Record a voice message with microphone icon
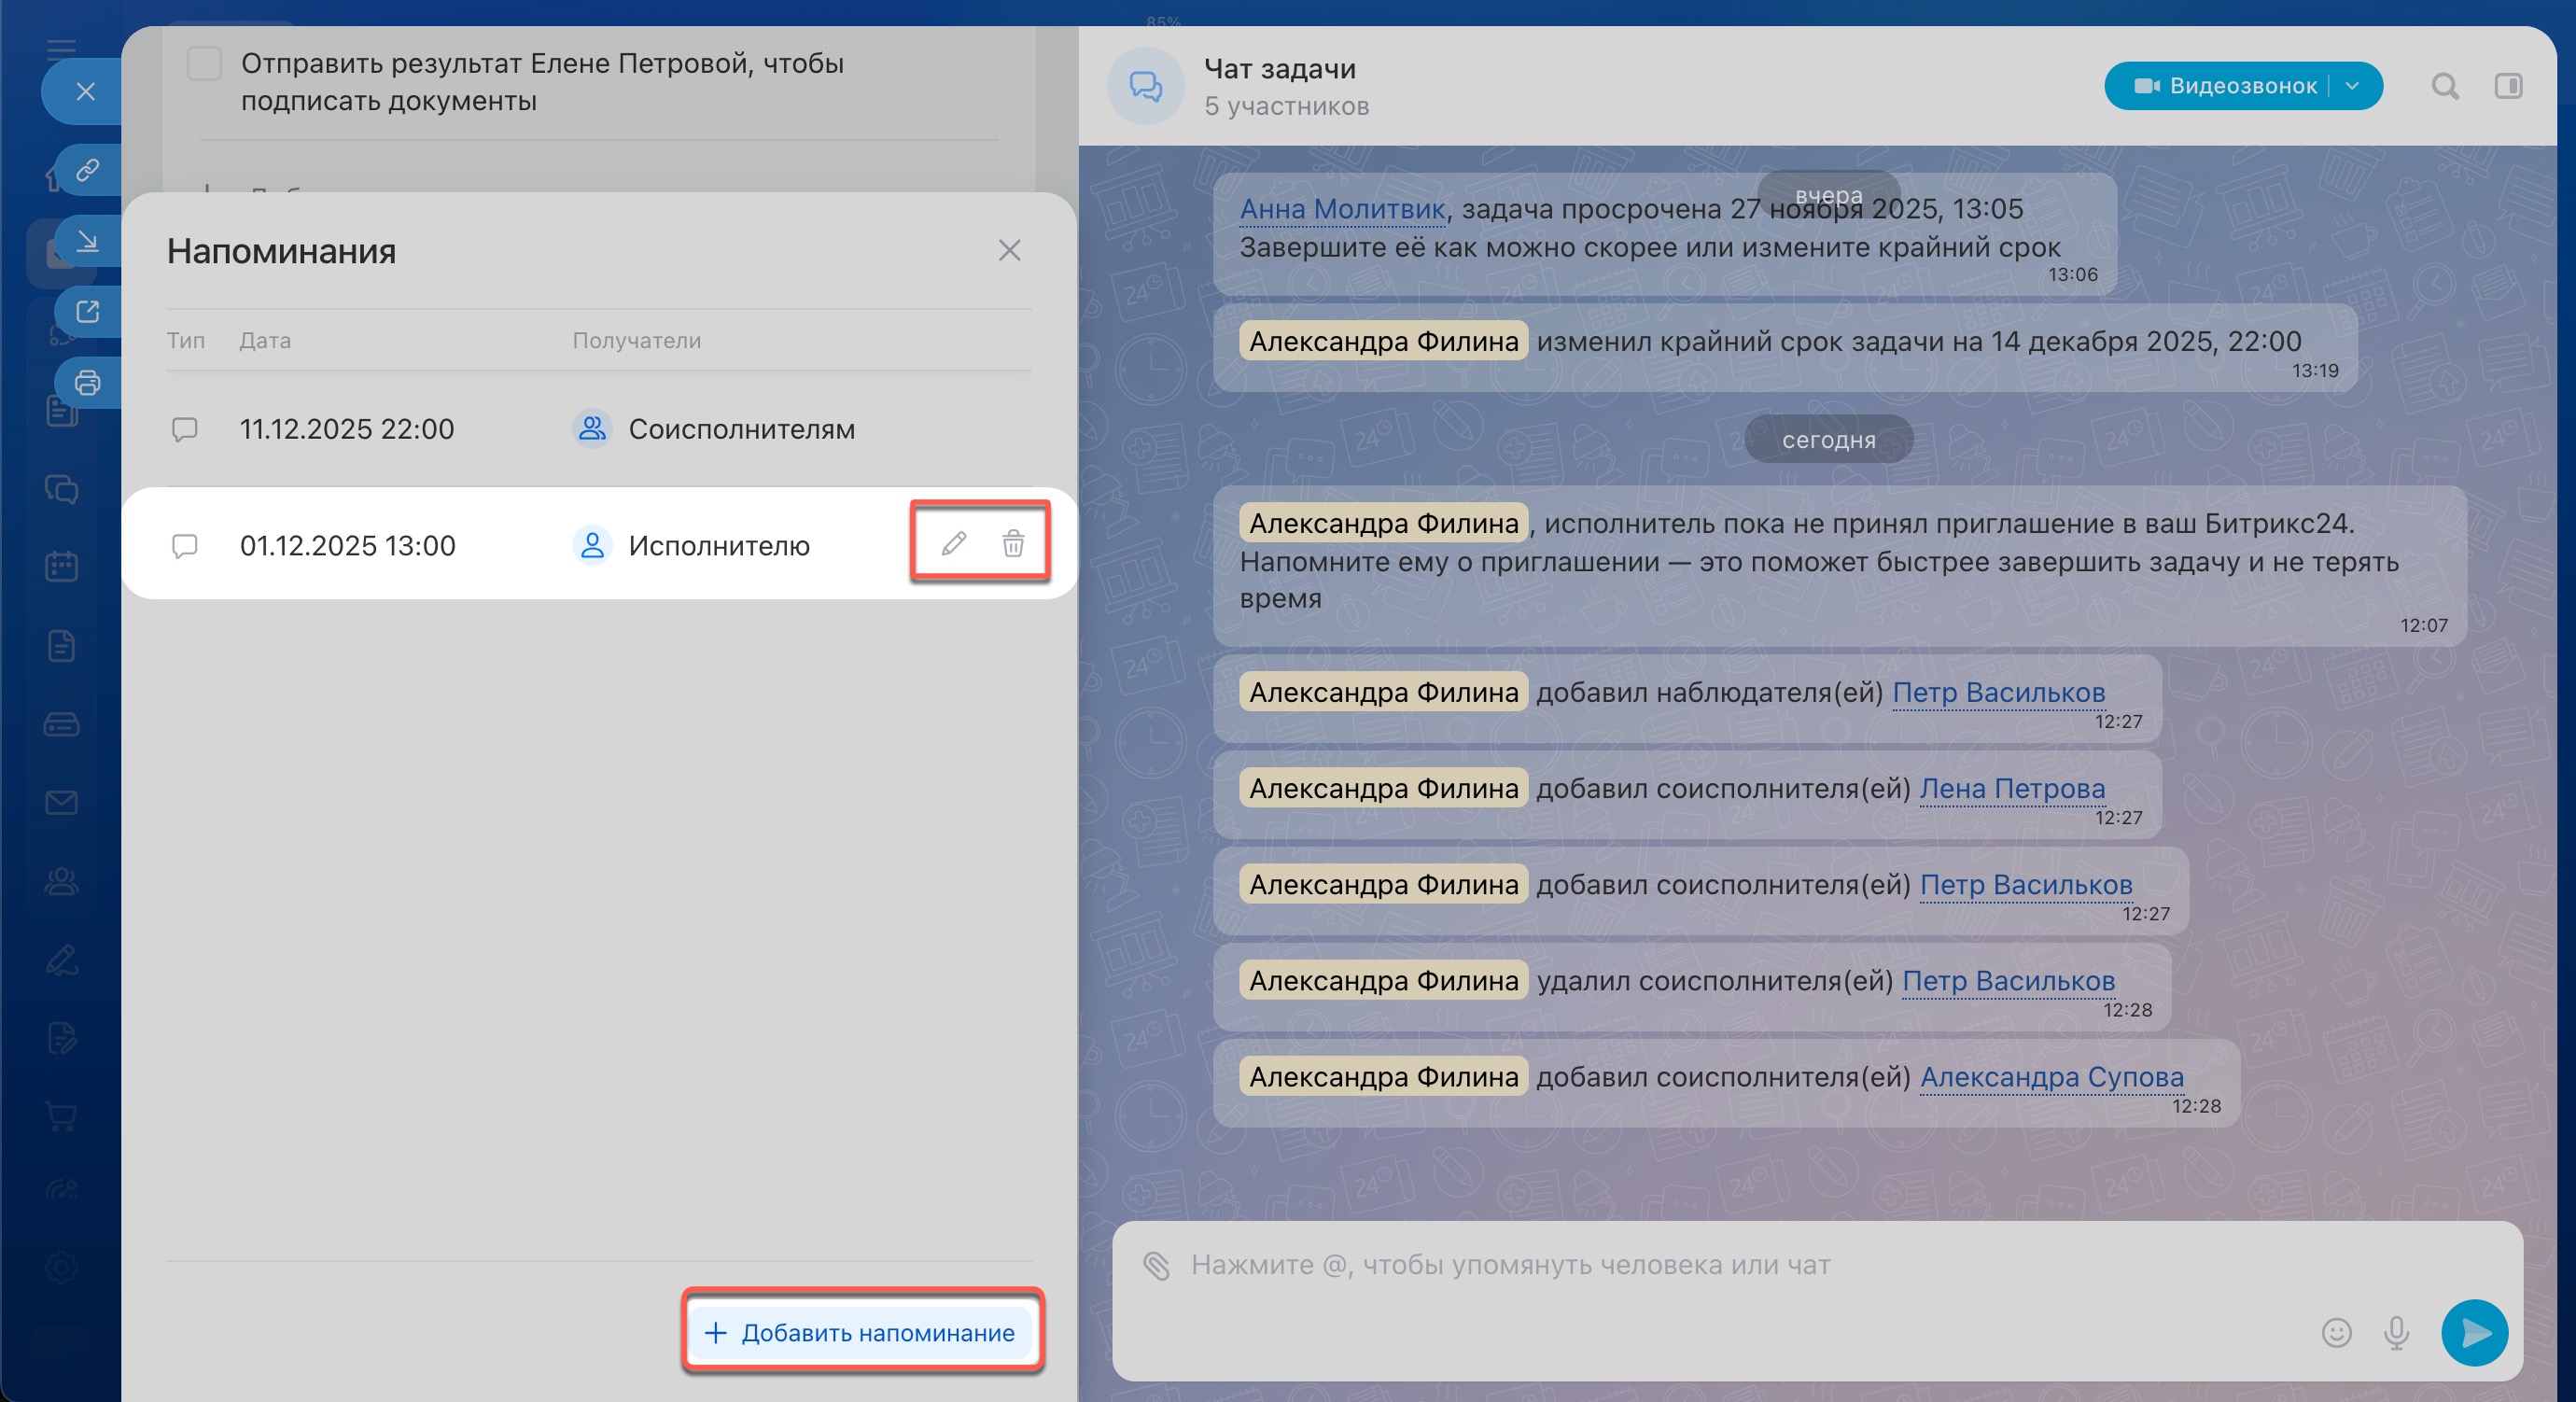This screenshot has width=2576, height=1402. point(2396,1332)
